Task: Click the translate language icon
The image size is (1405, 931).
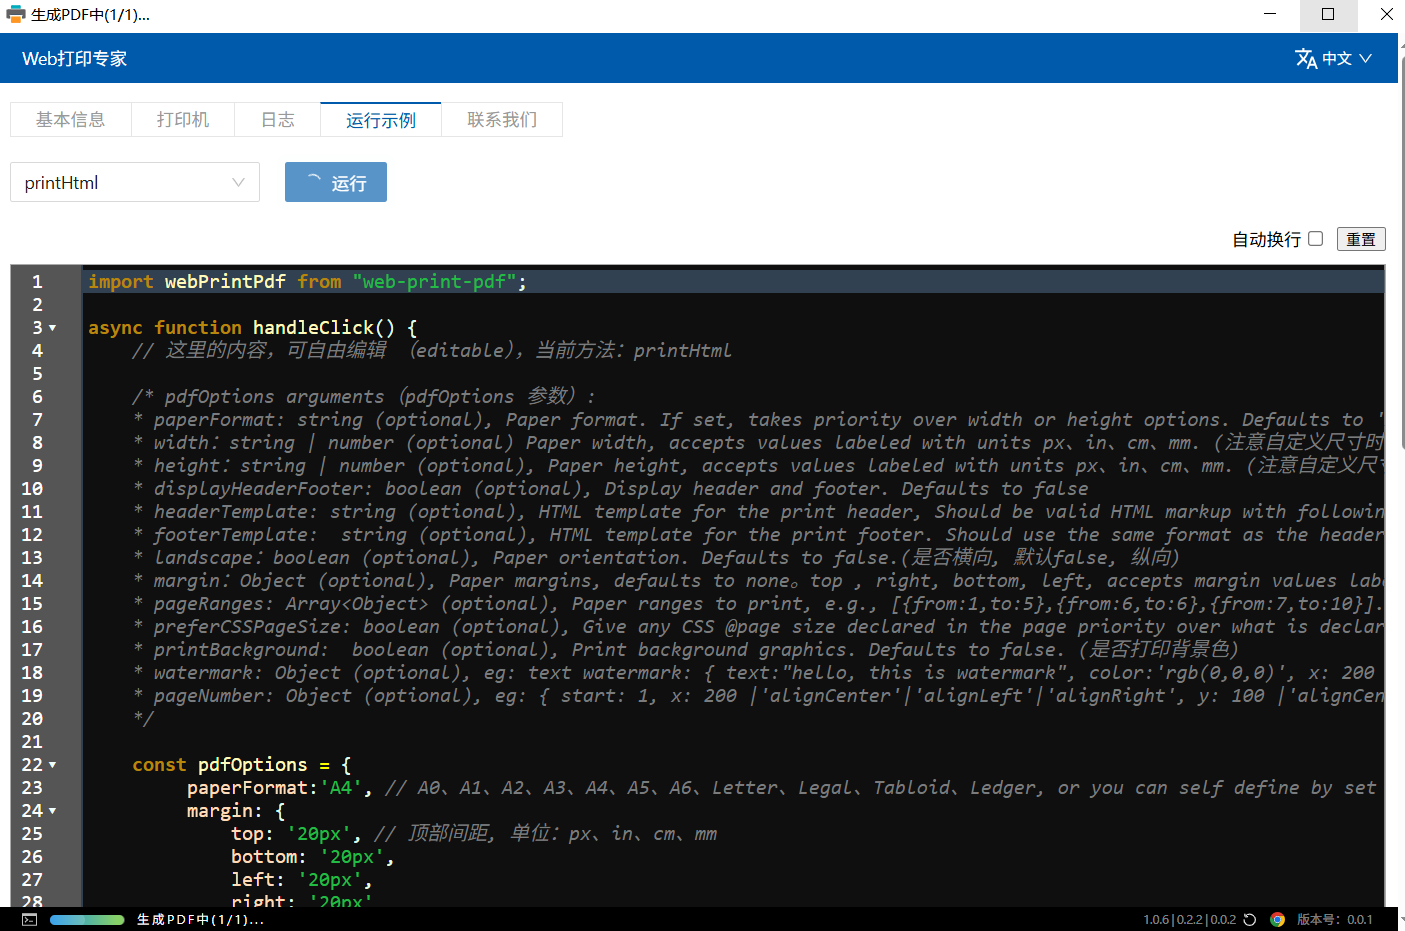Action: point(1305,59)
